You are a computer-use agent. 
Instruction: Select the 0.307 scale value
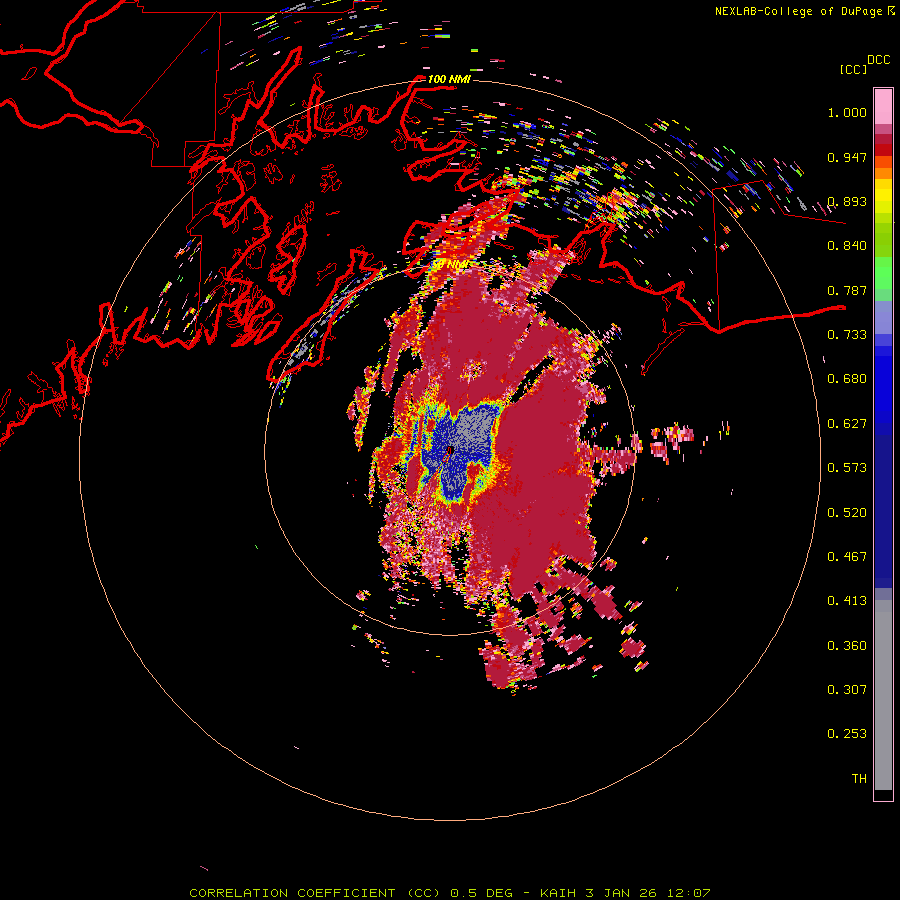(847, 690)
